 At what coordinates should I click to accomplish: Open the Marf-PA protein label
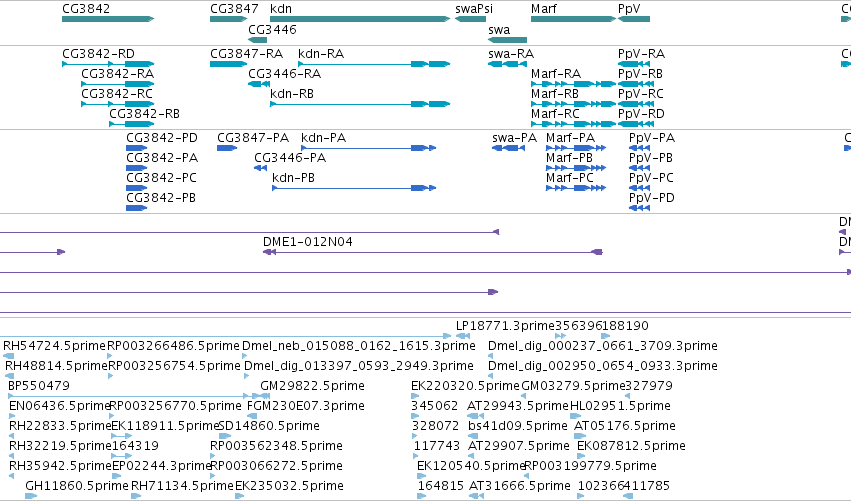coord(570,138)
